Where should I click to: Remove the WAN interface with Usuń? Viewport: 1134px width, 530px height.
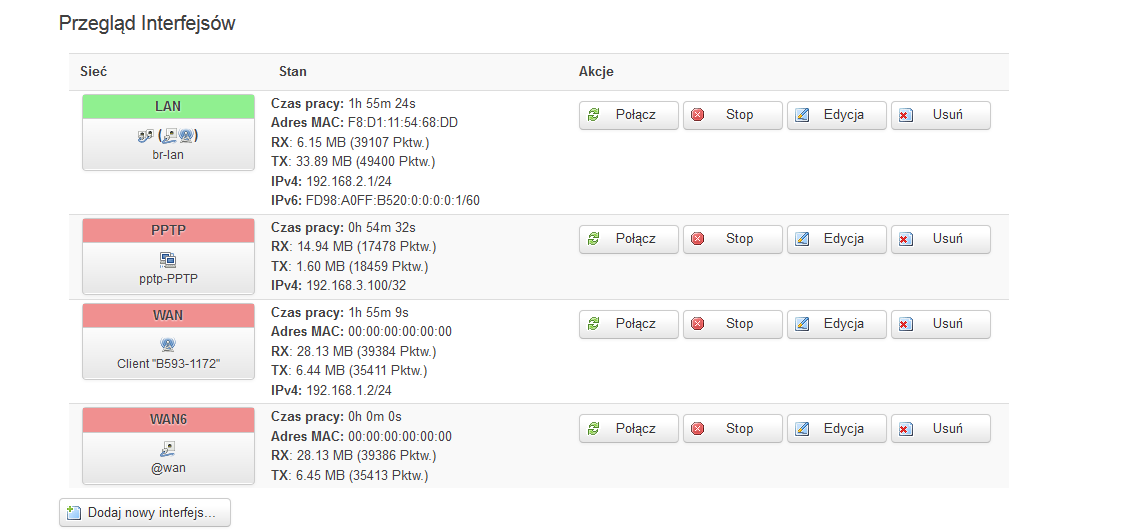click(x=941, y=325)
